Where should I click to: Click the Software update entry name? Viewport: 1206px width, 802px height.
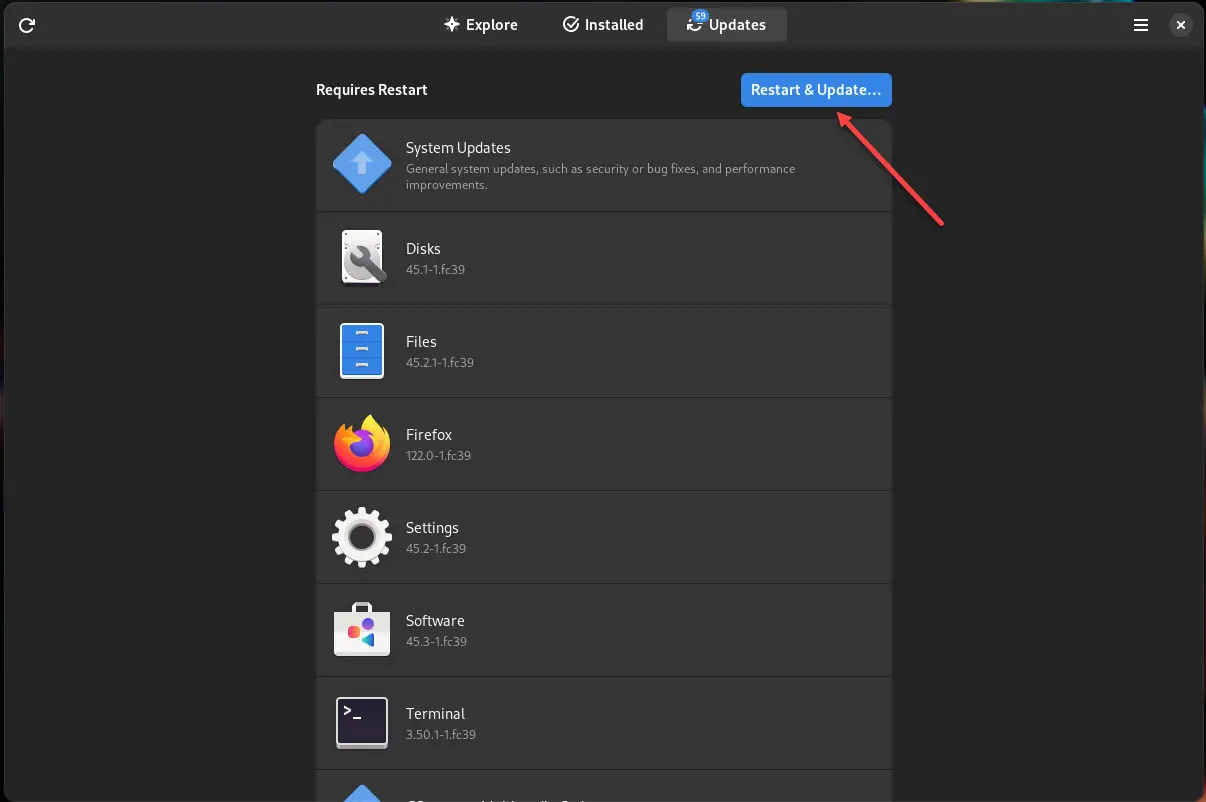tap(435, 621)
